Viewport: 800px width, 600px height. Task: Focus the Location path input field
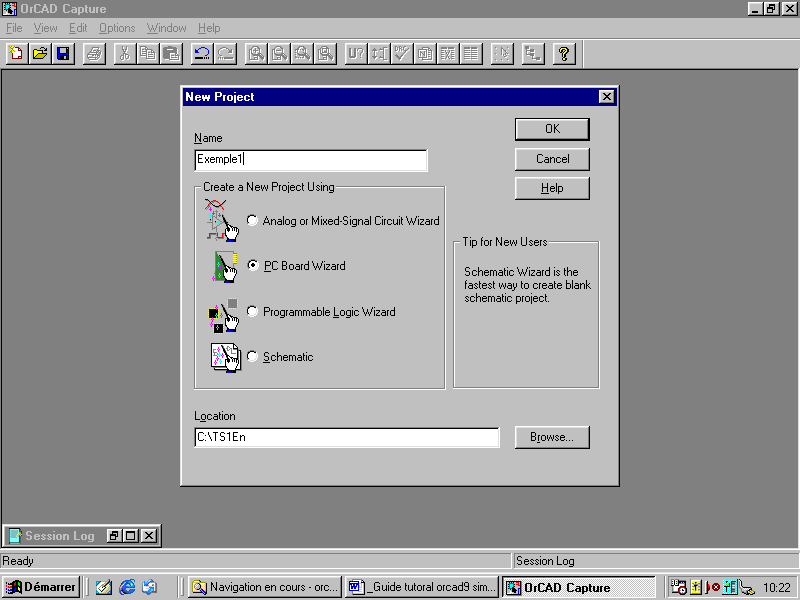click(347, 437)
